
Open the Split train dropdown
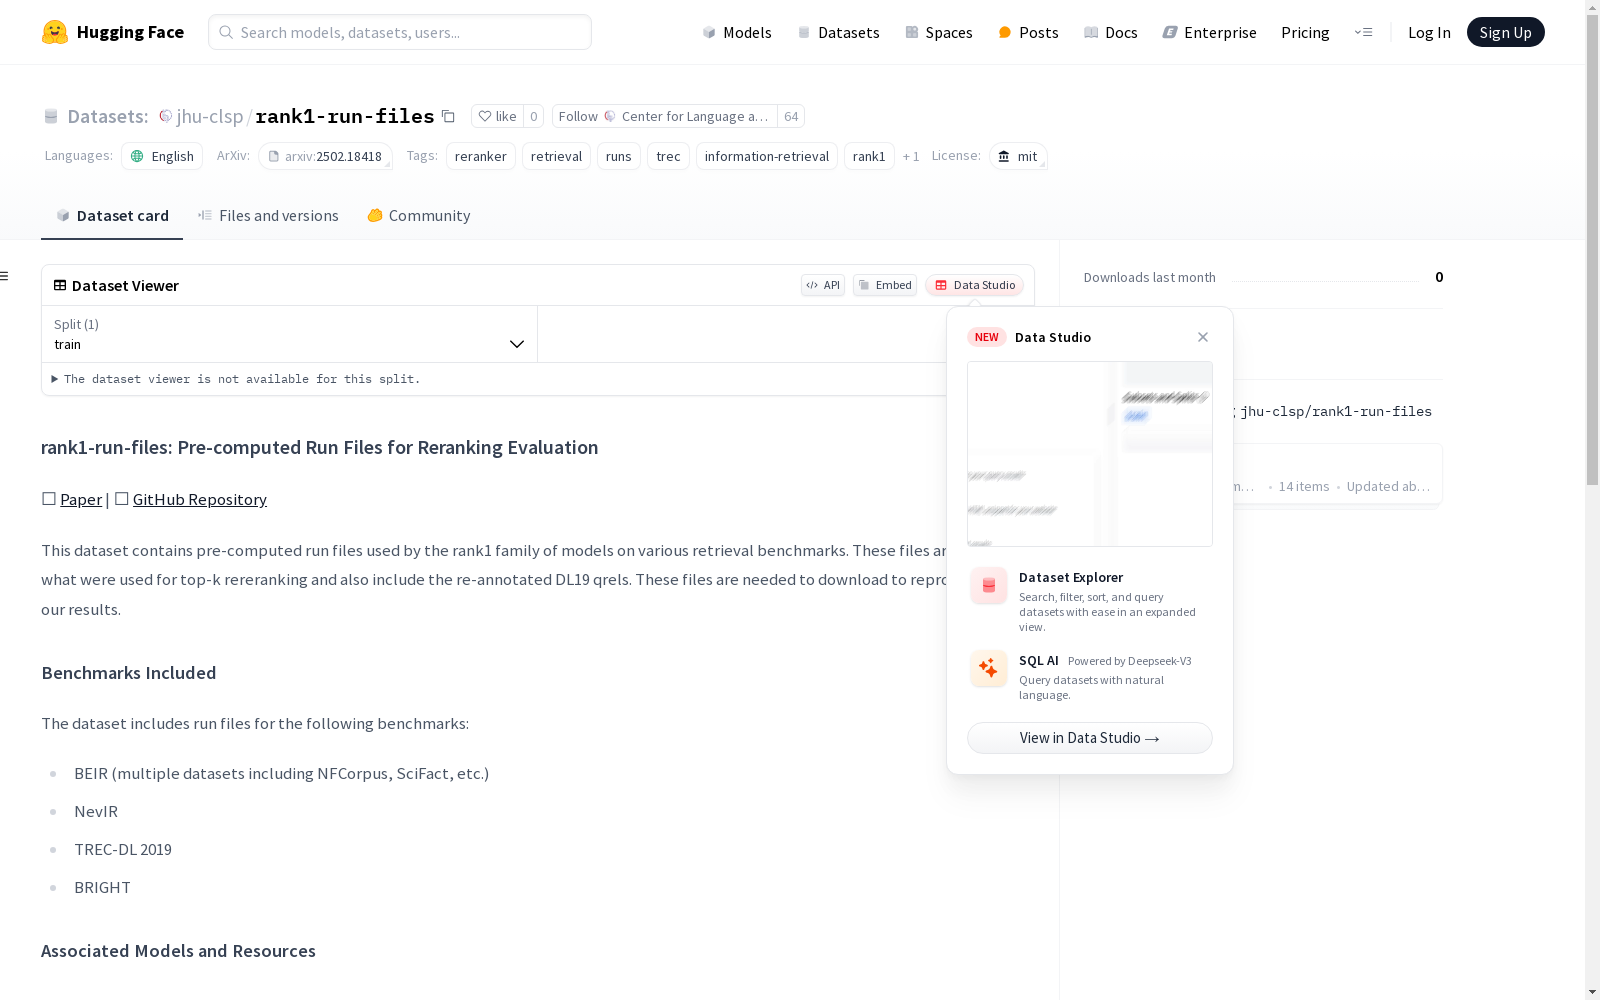coord(290,334)
